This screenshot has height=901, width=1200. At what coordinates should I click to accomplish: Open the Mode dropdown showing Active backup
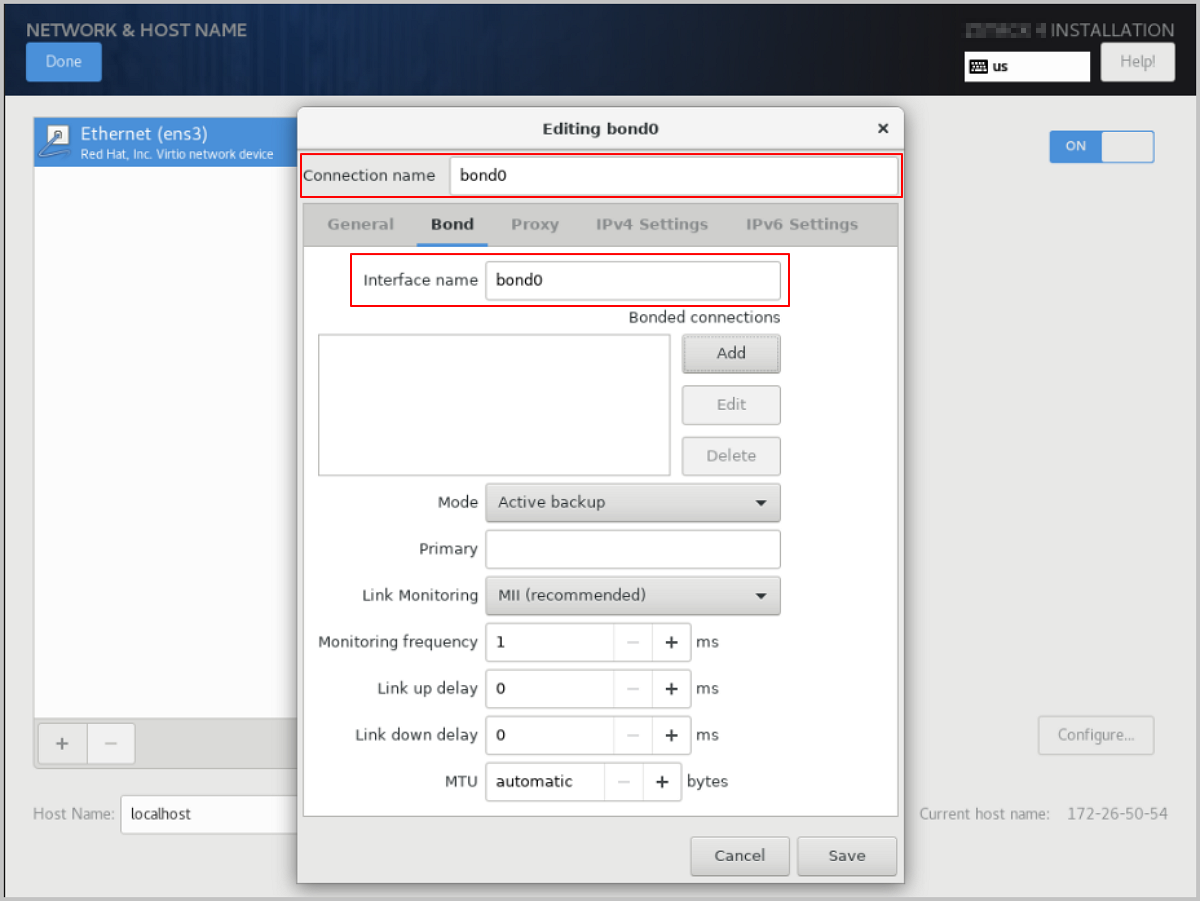pyautogui.click(x=632, y=502)
